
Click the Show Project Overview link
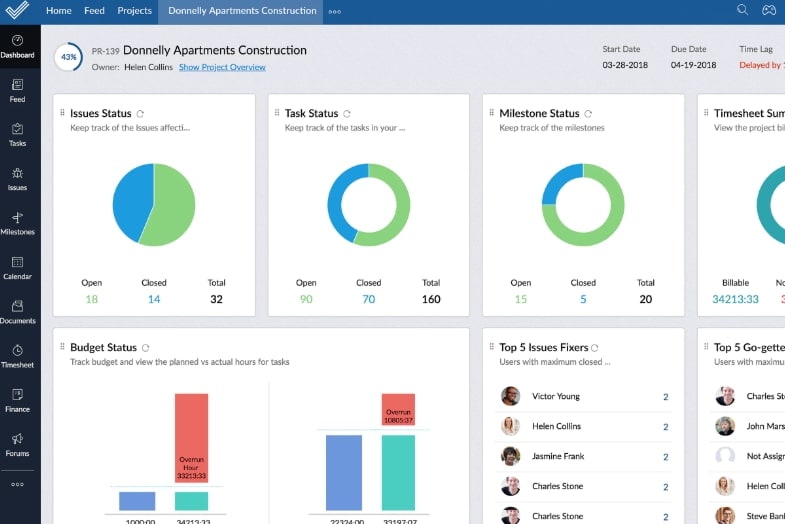point(222,67)
